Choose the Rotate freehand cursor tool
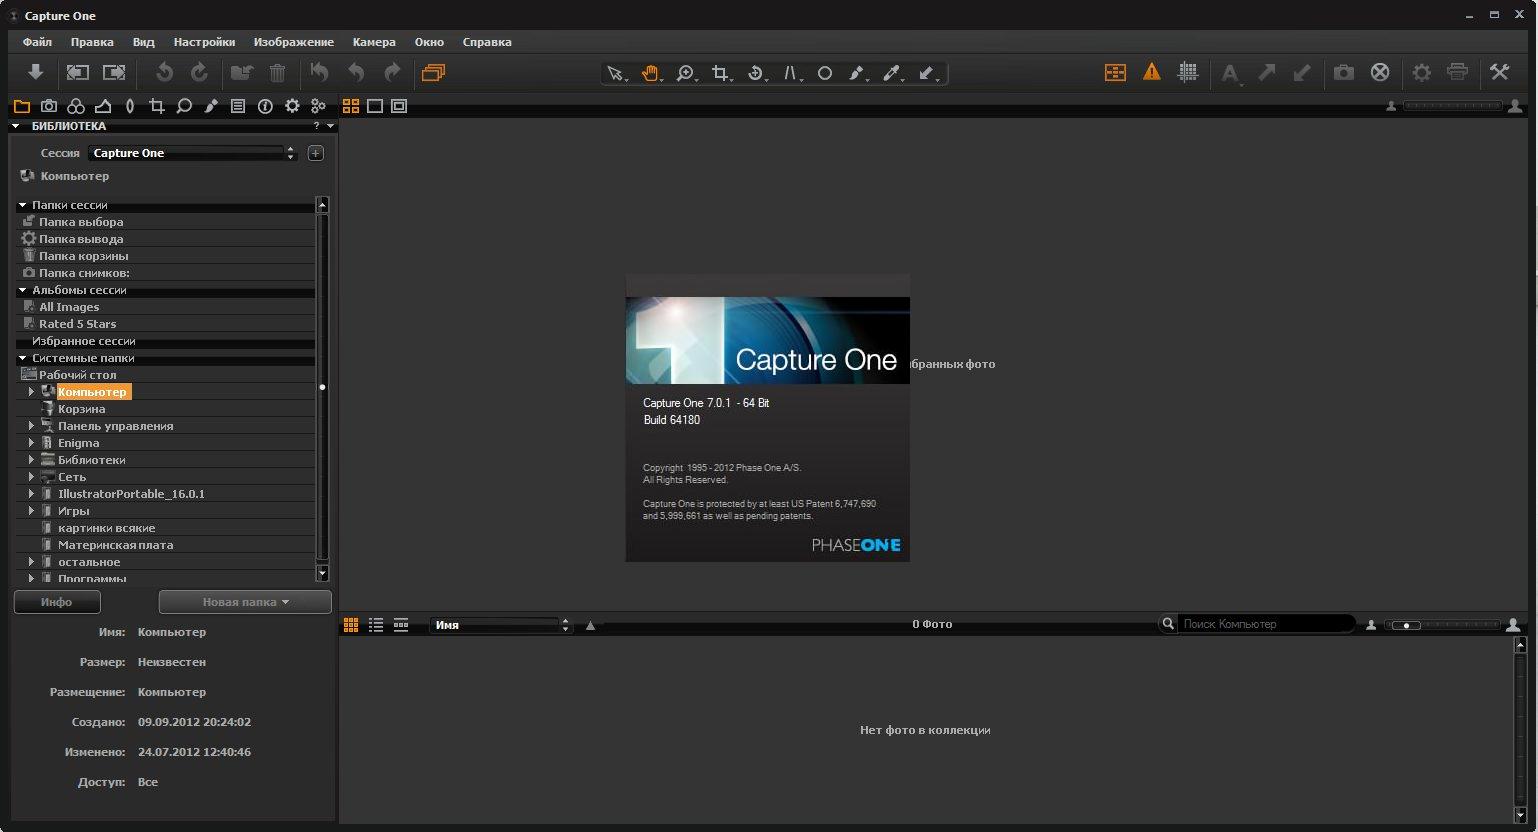The image size is (1538, 832). 756,73
